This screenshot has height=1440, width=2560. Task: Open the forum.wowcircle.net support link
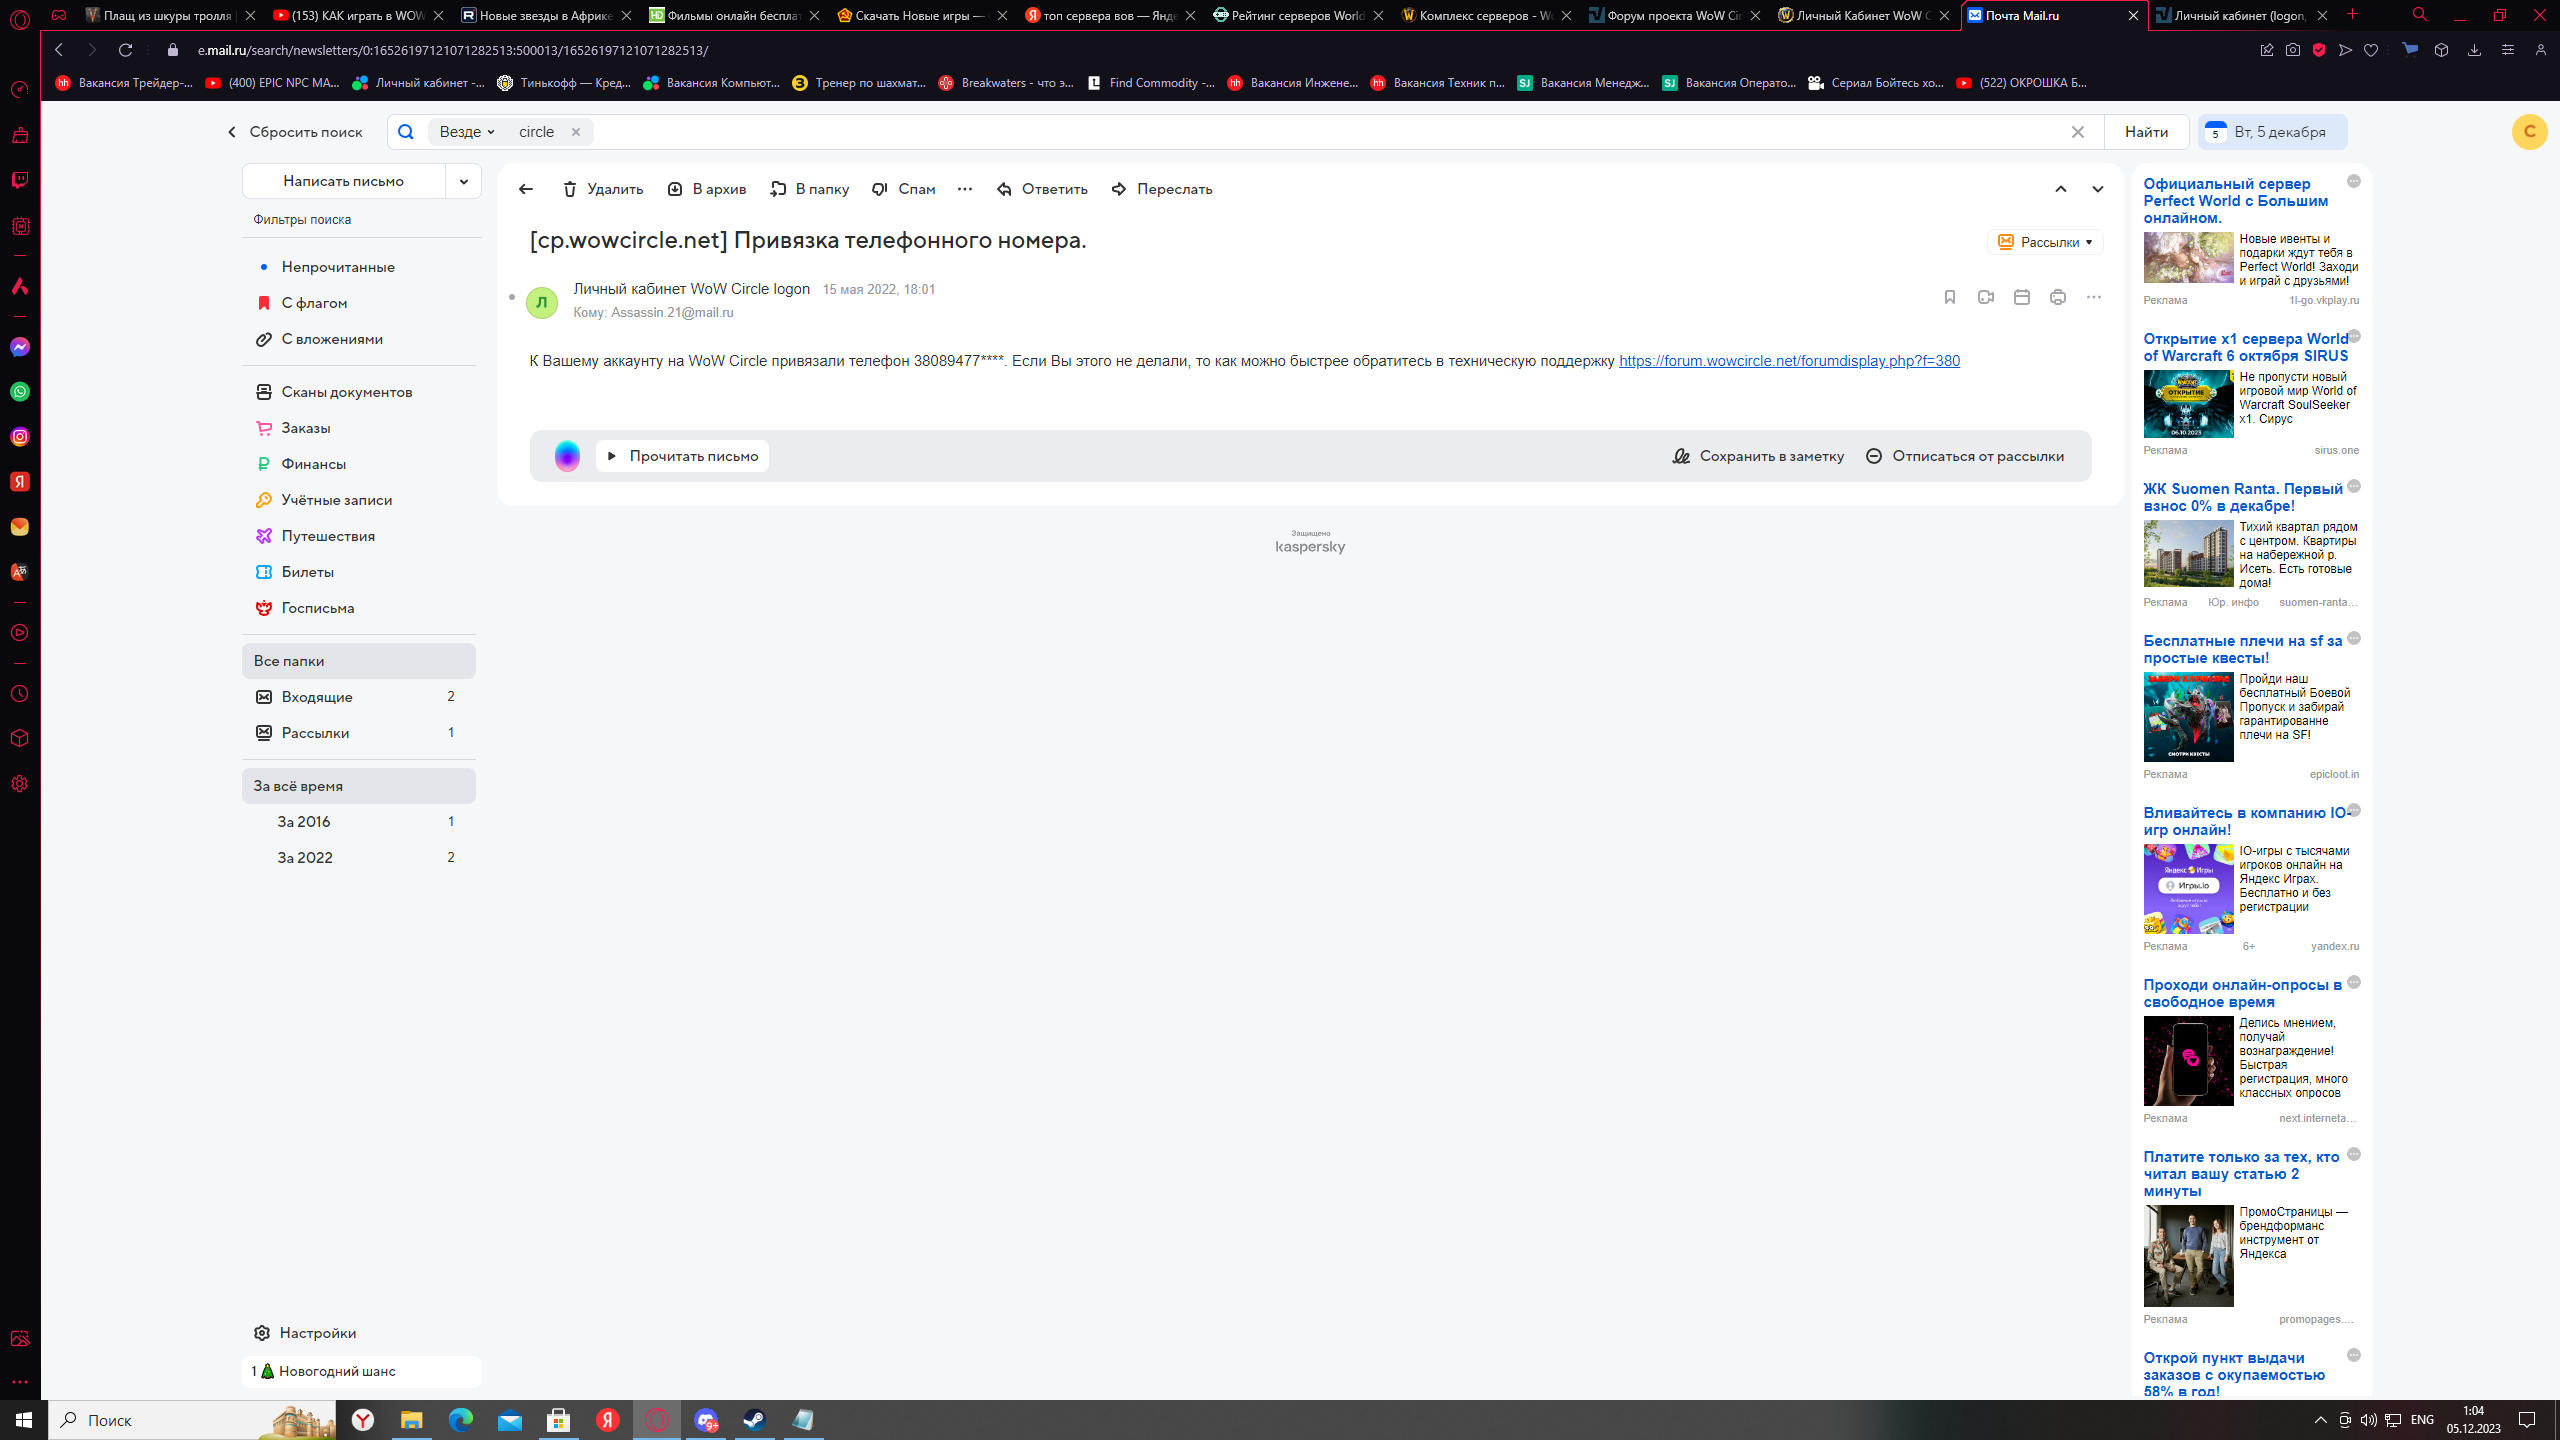click(1789, 361)
